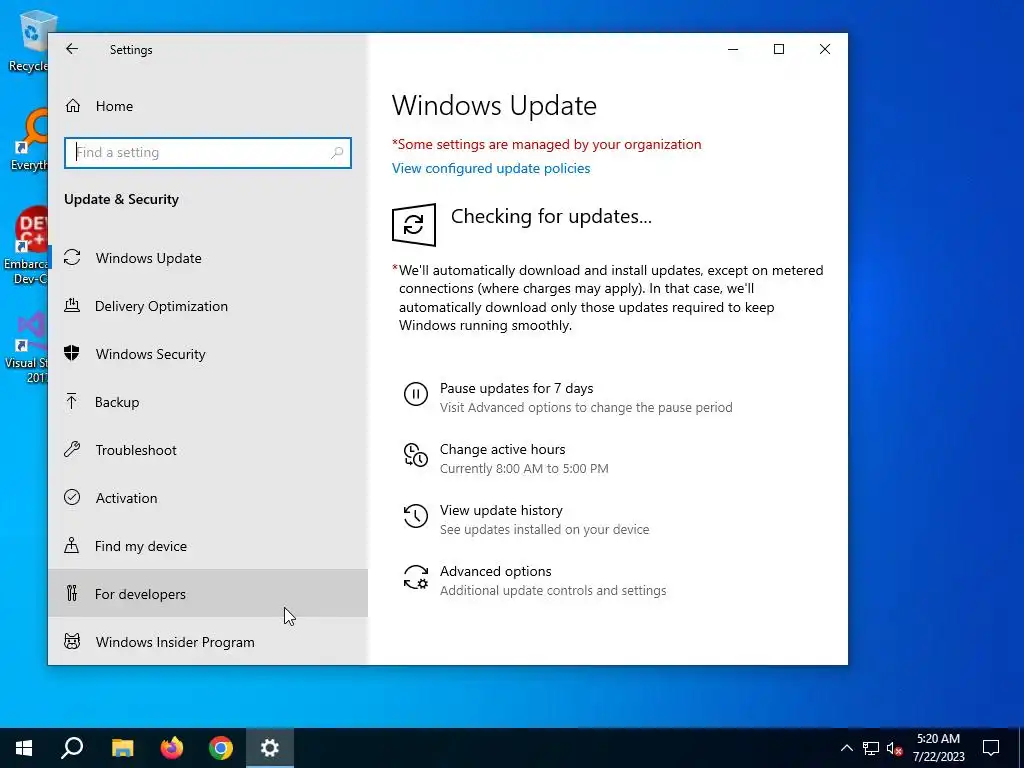
Task: Open Delivery Optimization settings
Action: [208, 306]
